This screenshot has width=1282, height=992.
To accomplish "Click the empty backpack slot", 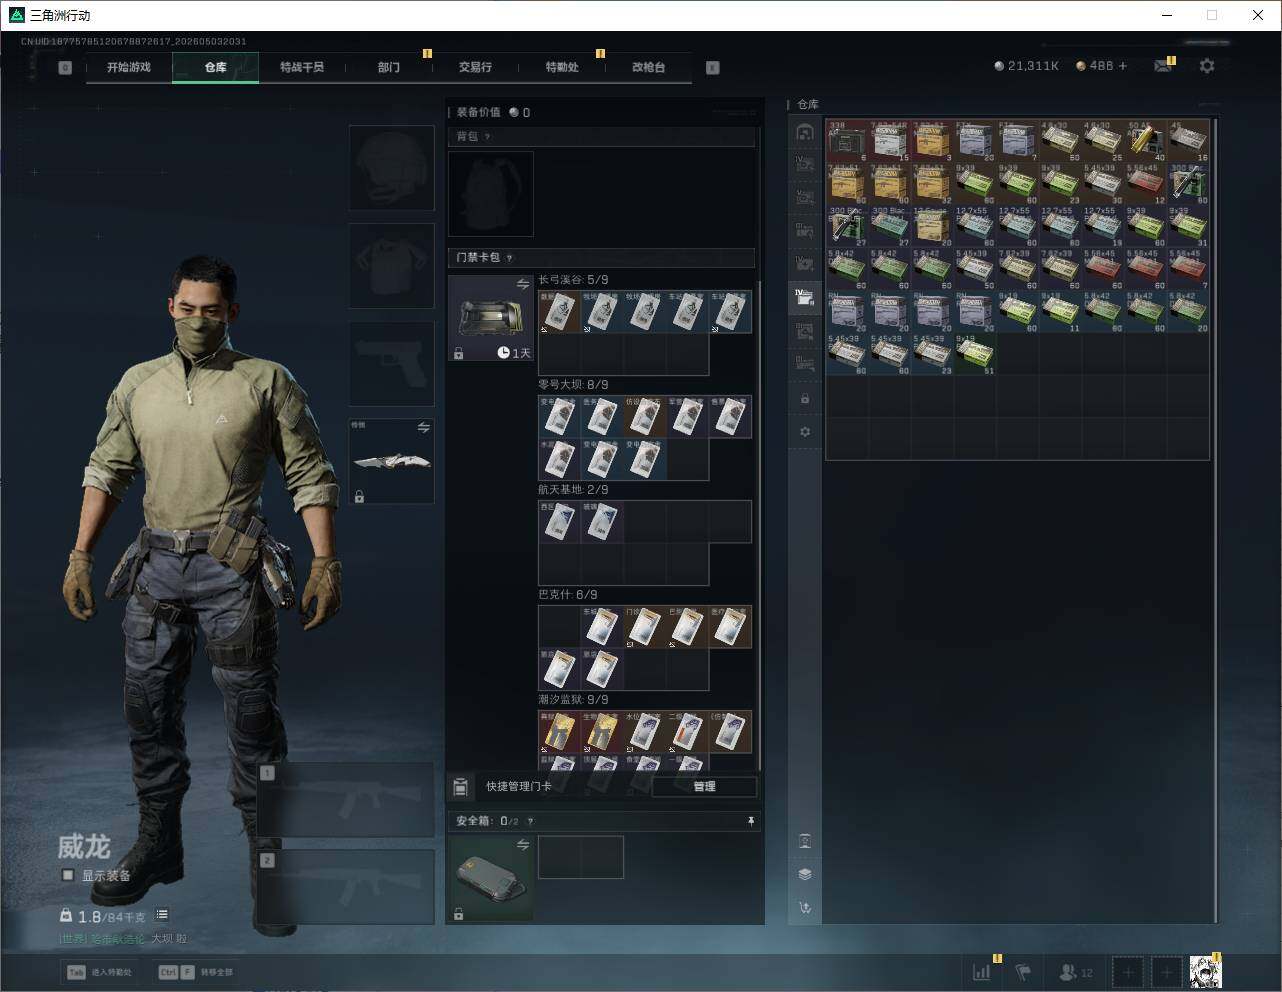I will click(x=491, y=194).
